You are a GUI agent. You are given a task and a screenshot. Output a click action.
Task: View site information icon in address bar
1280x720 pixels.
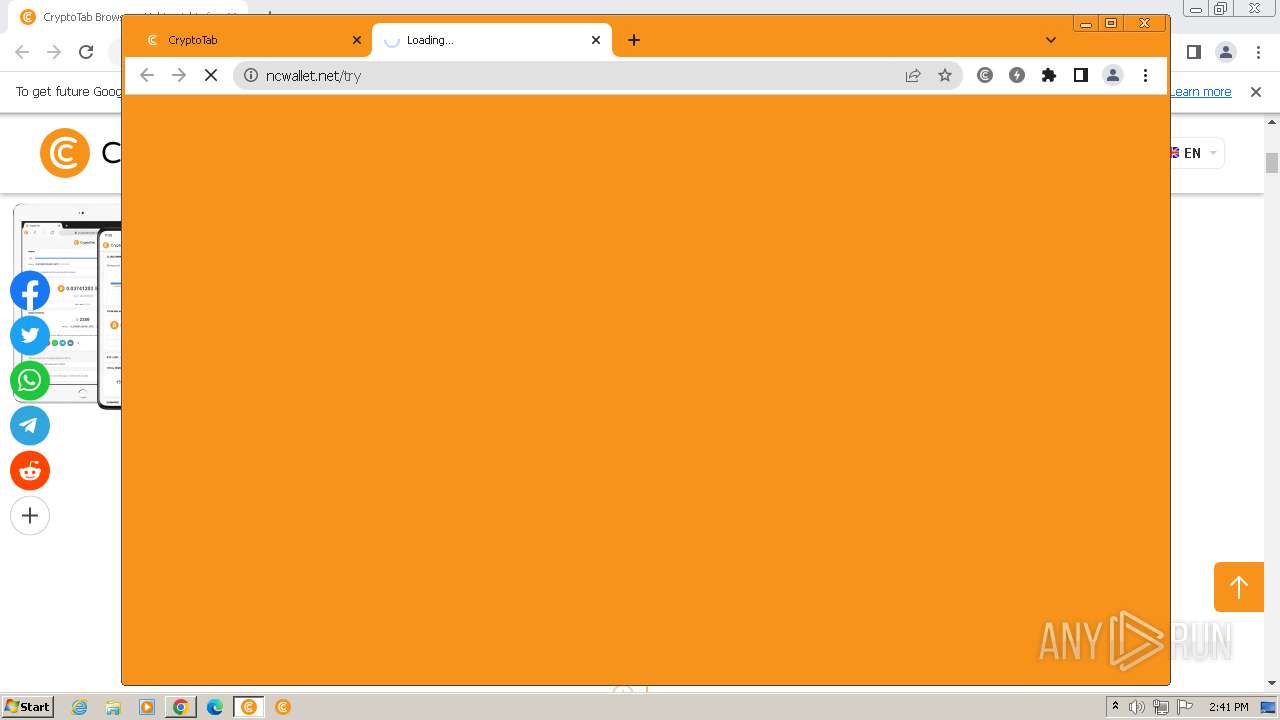coord(251,75)
